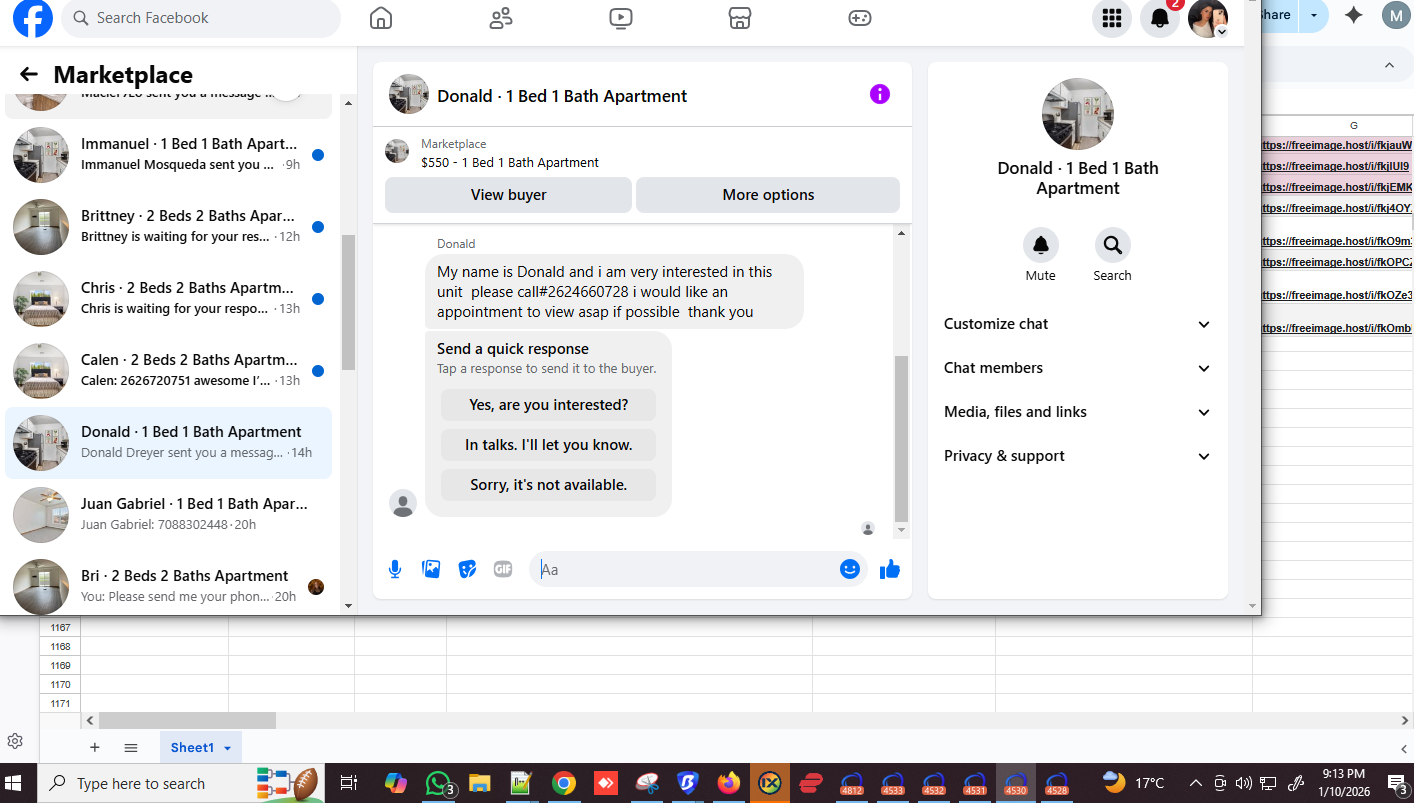Open the Share button dropdown arrow
Viewport: 1414px width, 803px height.
(1313, 15)
